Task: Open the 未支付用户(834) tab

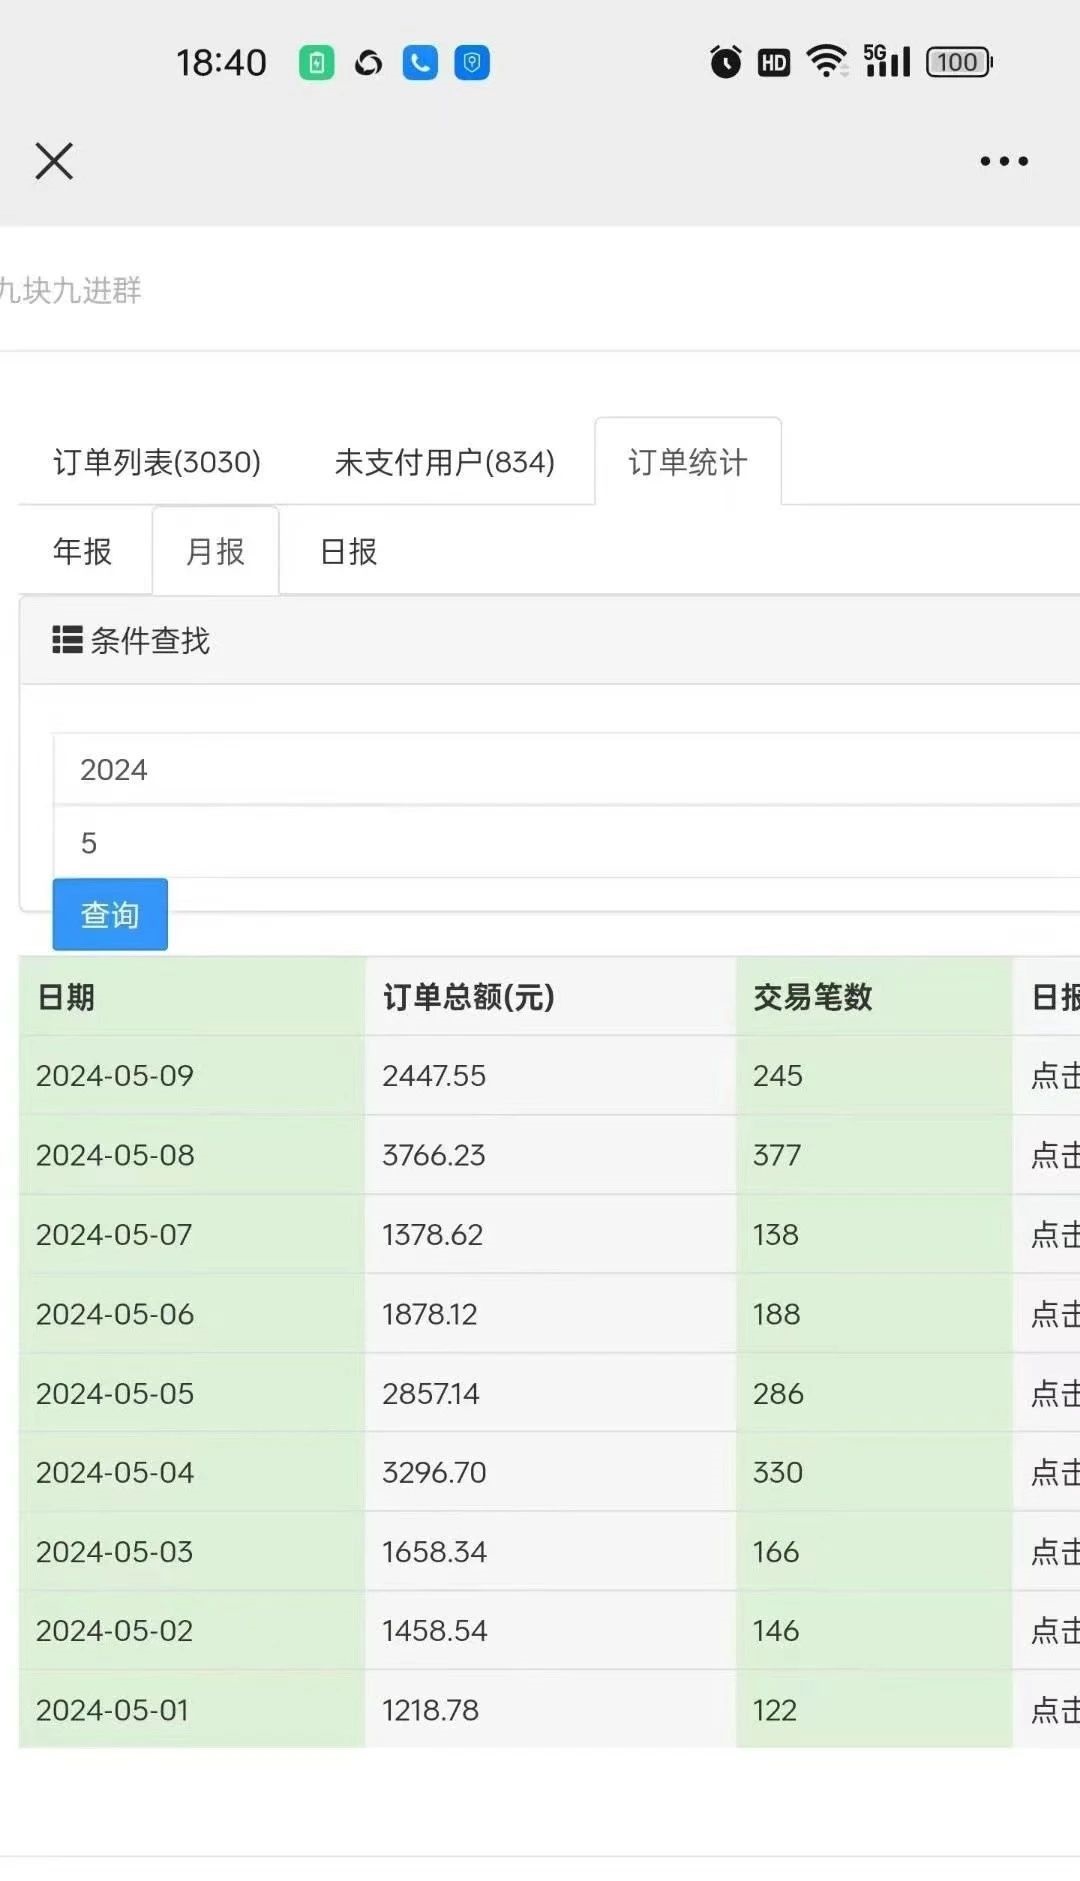Action: 444,462
